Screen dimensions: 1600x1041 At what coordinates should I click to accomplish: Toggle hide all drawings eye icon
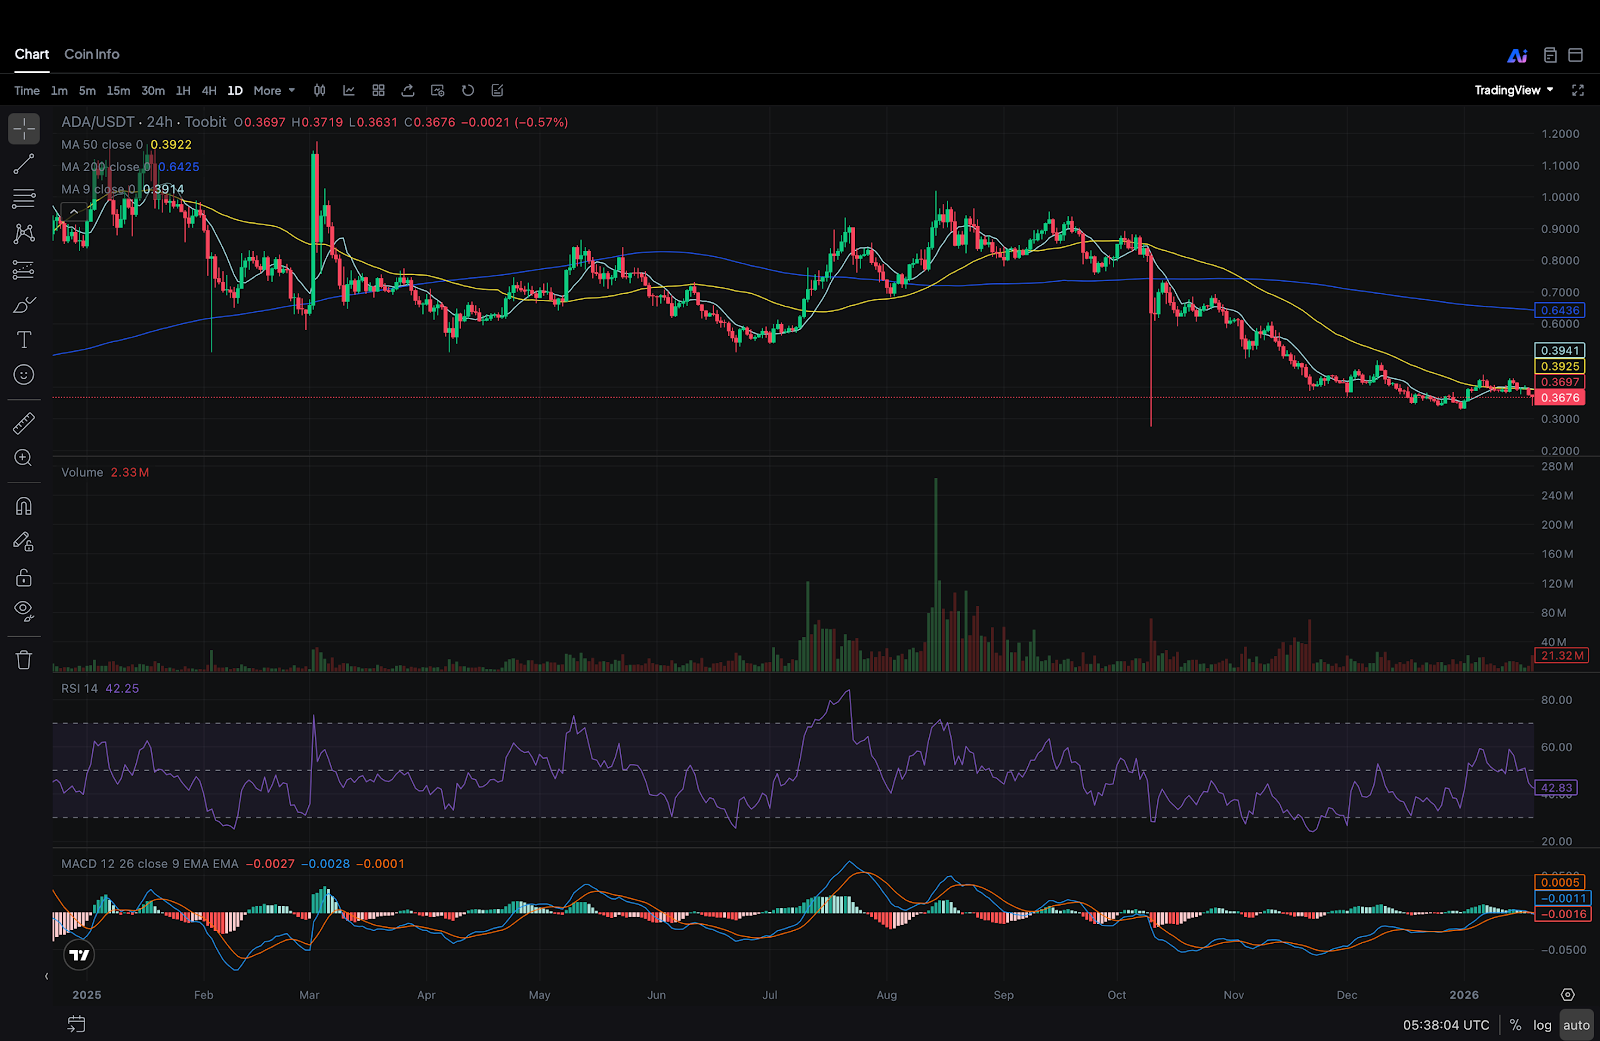(24, 610)
